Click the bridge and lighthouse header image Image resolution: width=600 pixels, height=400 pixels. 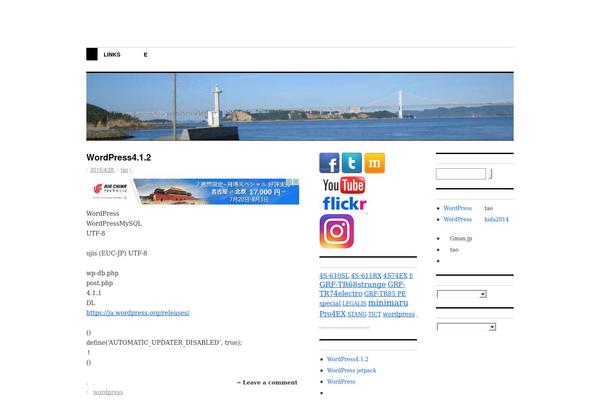click(x=300, y=107)
